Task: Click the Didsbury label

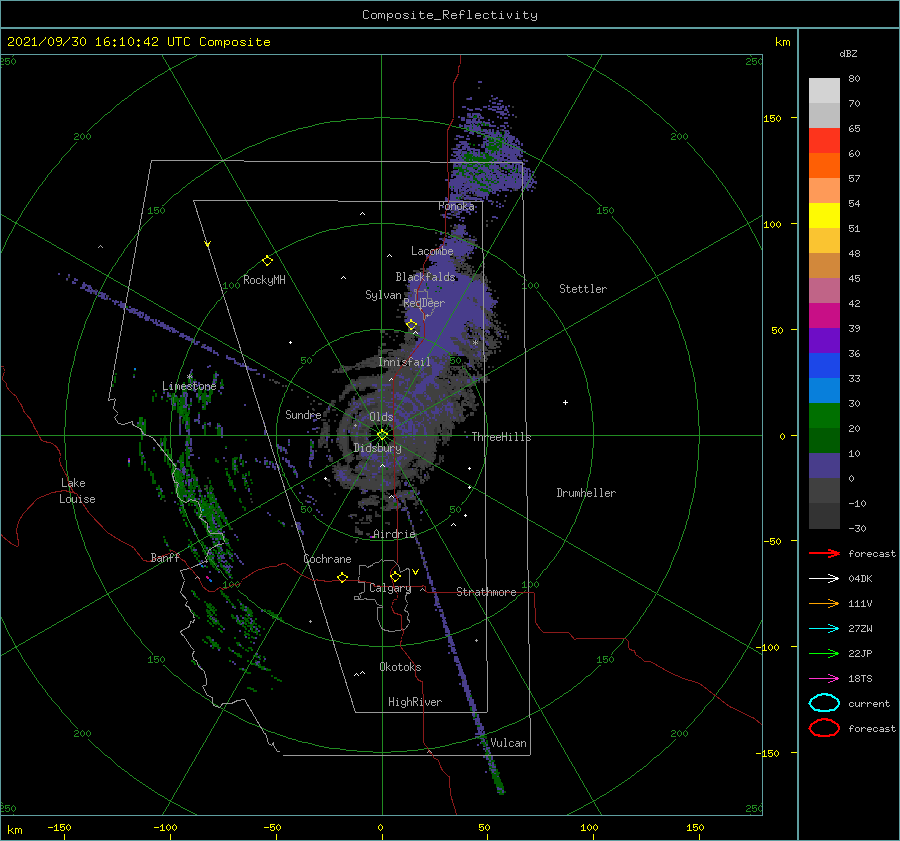Action: click(377, 448)
